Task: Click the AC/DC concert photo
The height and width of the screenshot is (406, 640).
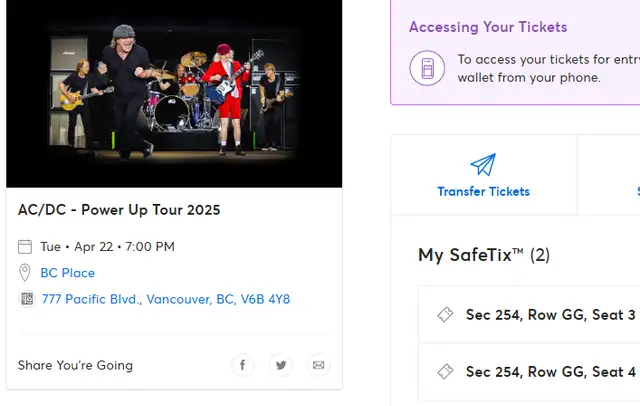Action: (174, 94)
